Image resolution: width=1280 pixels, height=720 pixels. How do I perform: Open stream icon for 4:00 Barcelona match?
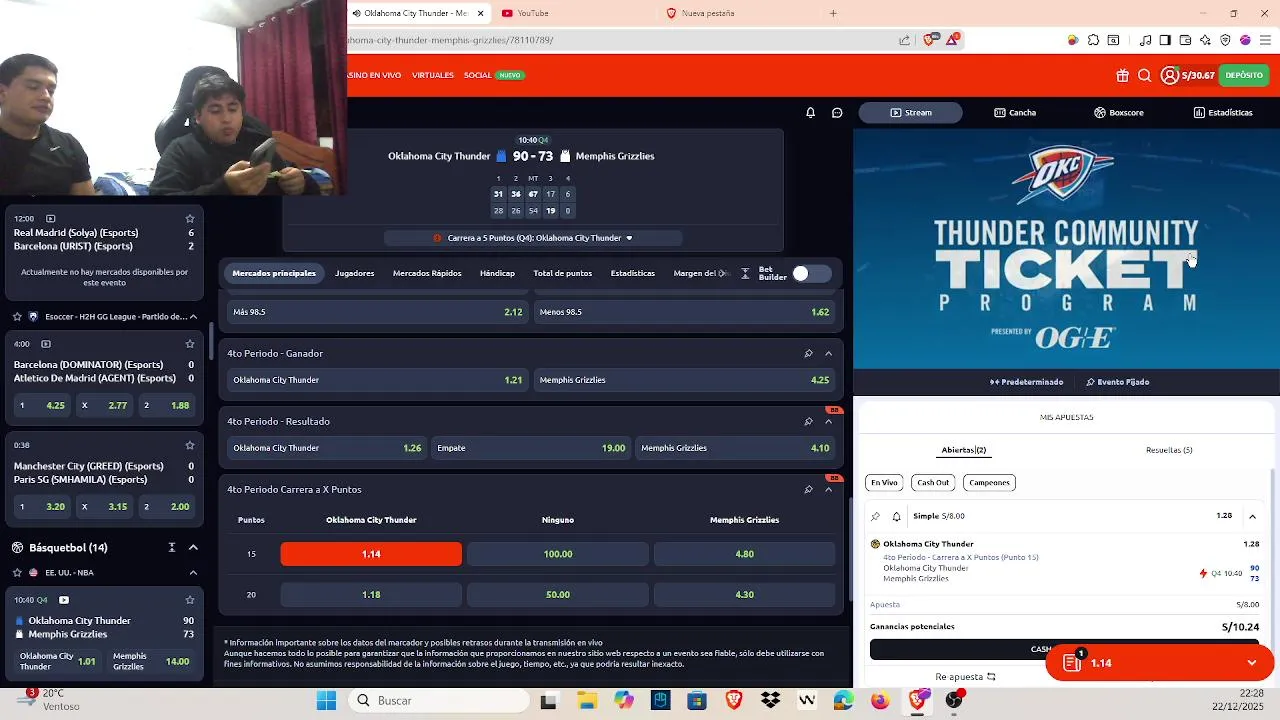(46, 344)
